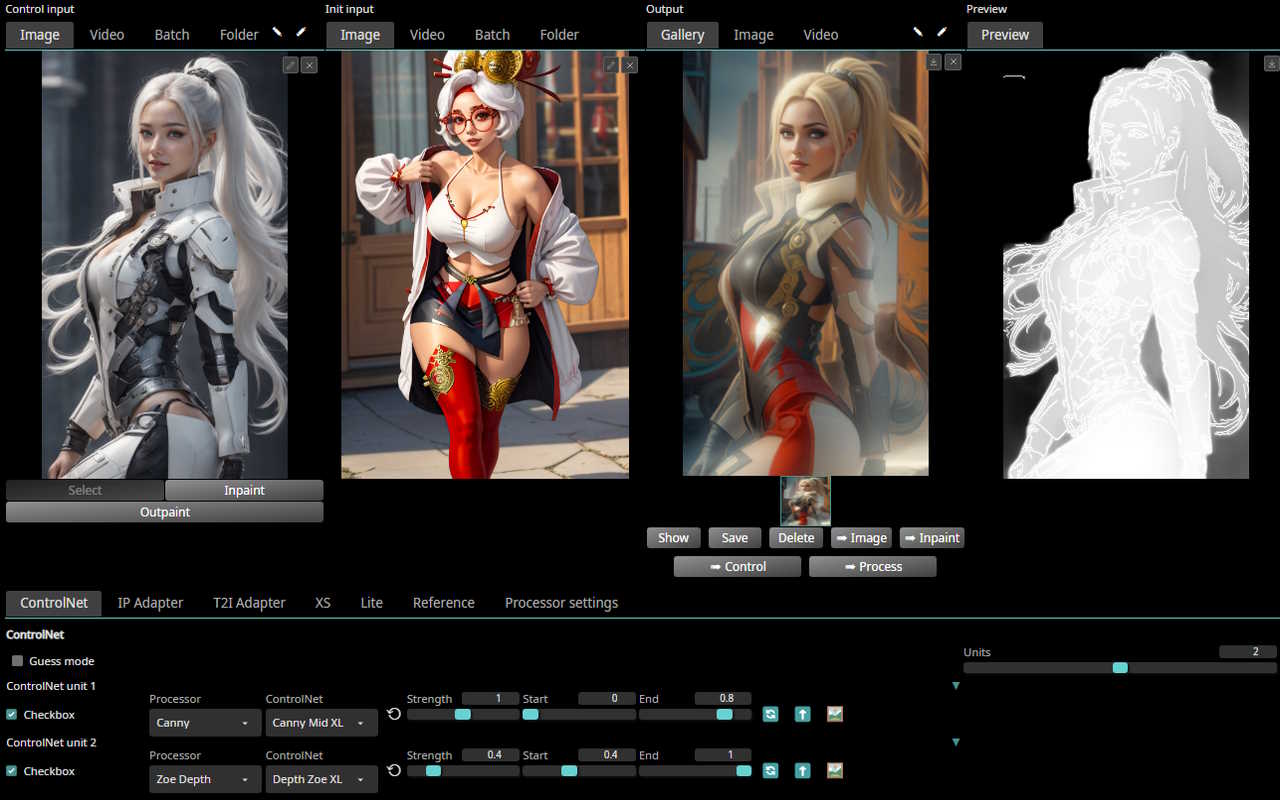Toggle ControlNet unit 2 checkbox
The width and height of the screenshot is (1280, 800).
[x=12, y=771]
